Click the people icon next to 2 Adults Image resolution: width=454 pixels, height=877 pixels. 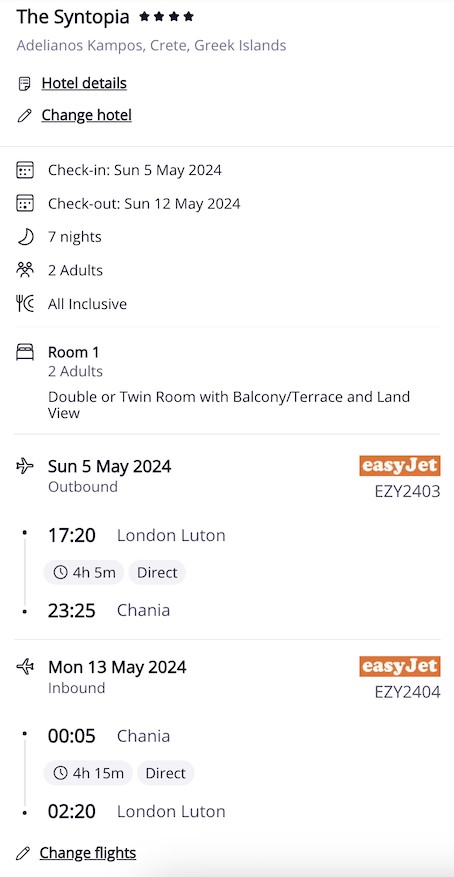[x=25, y=270]
